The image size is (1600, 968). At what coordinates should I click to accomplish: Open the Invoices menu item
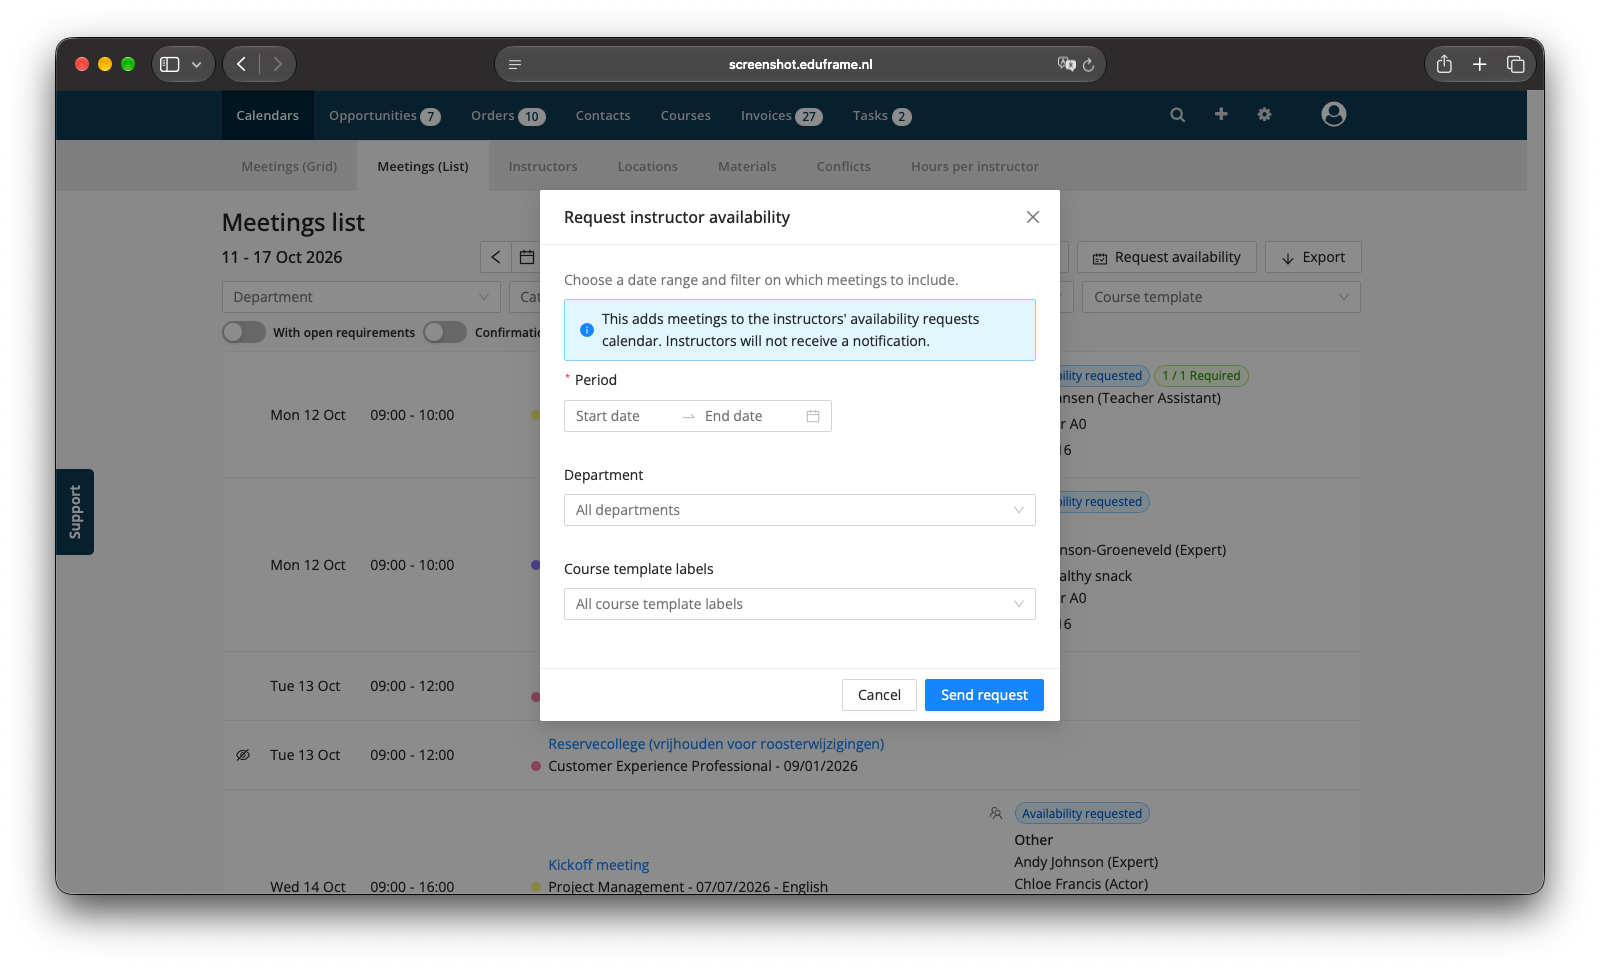pyautogui.click(x=781, y=116)
